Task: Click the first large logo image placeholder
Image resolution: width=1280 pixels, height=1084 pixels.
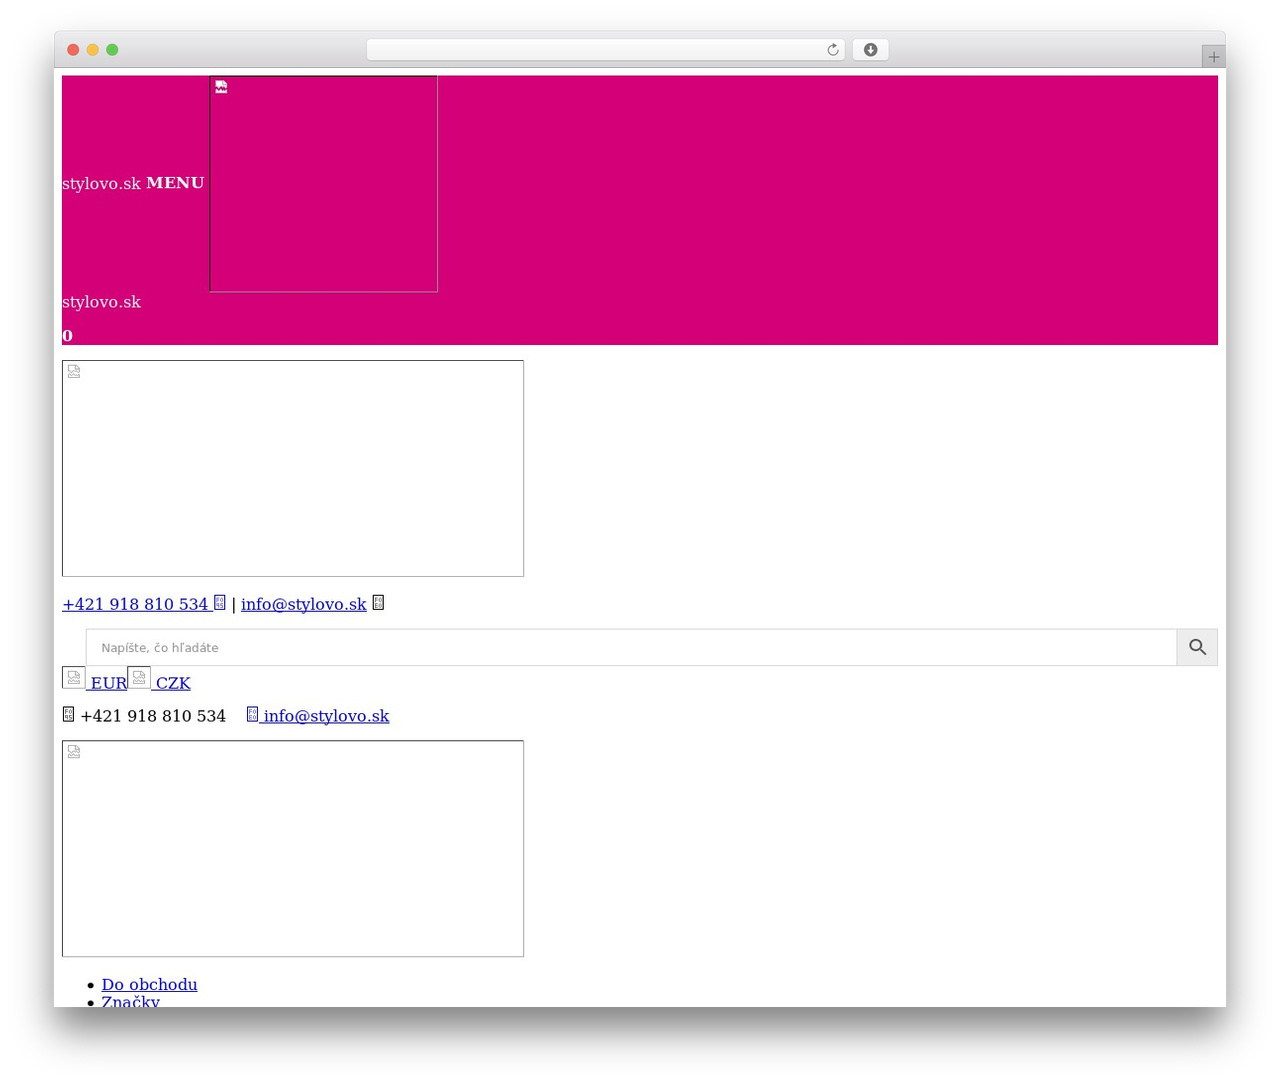Action: (293, 468)
